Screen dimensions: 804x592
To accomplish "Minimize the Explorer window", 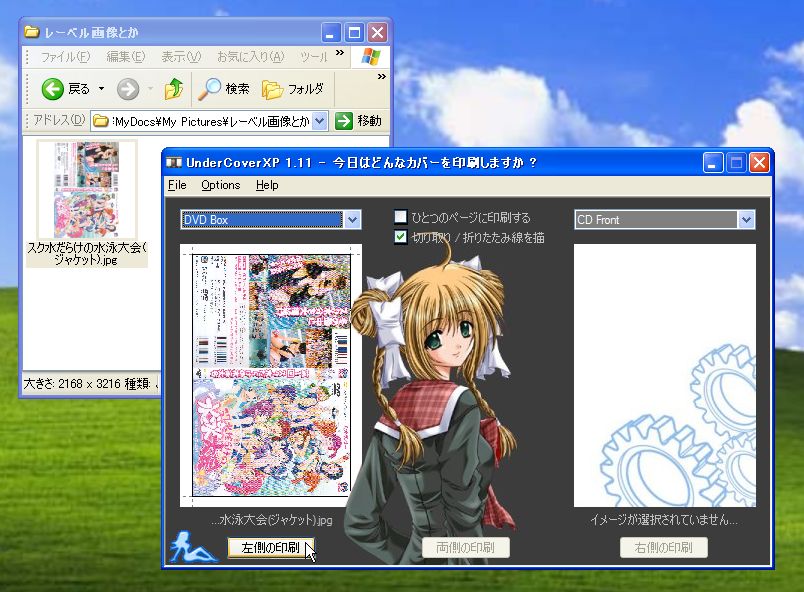I will pos(331,33).
